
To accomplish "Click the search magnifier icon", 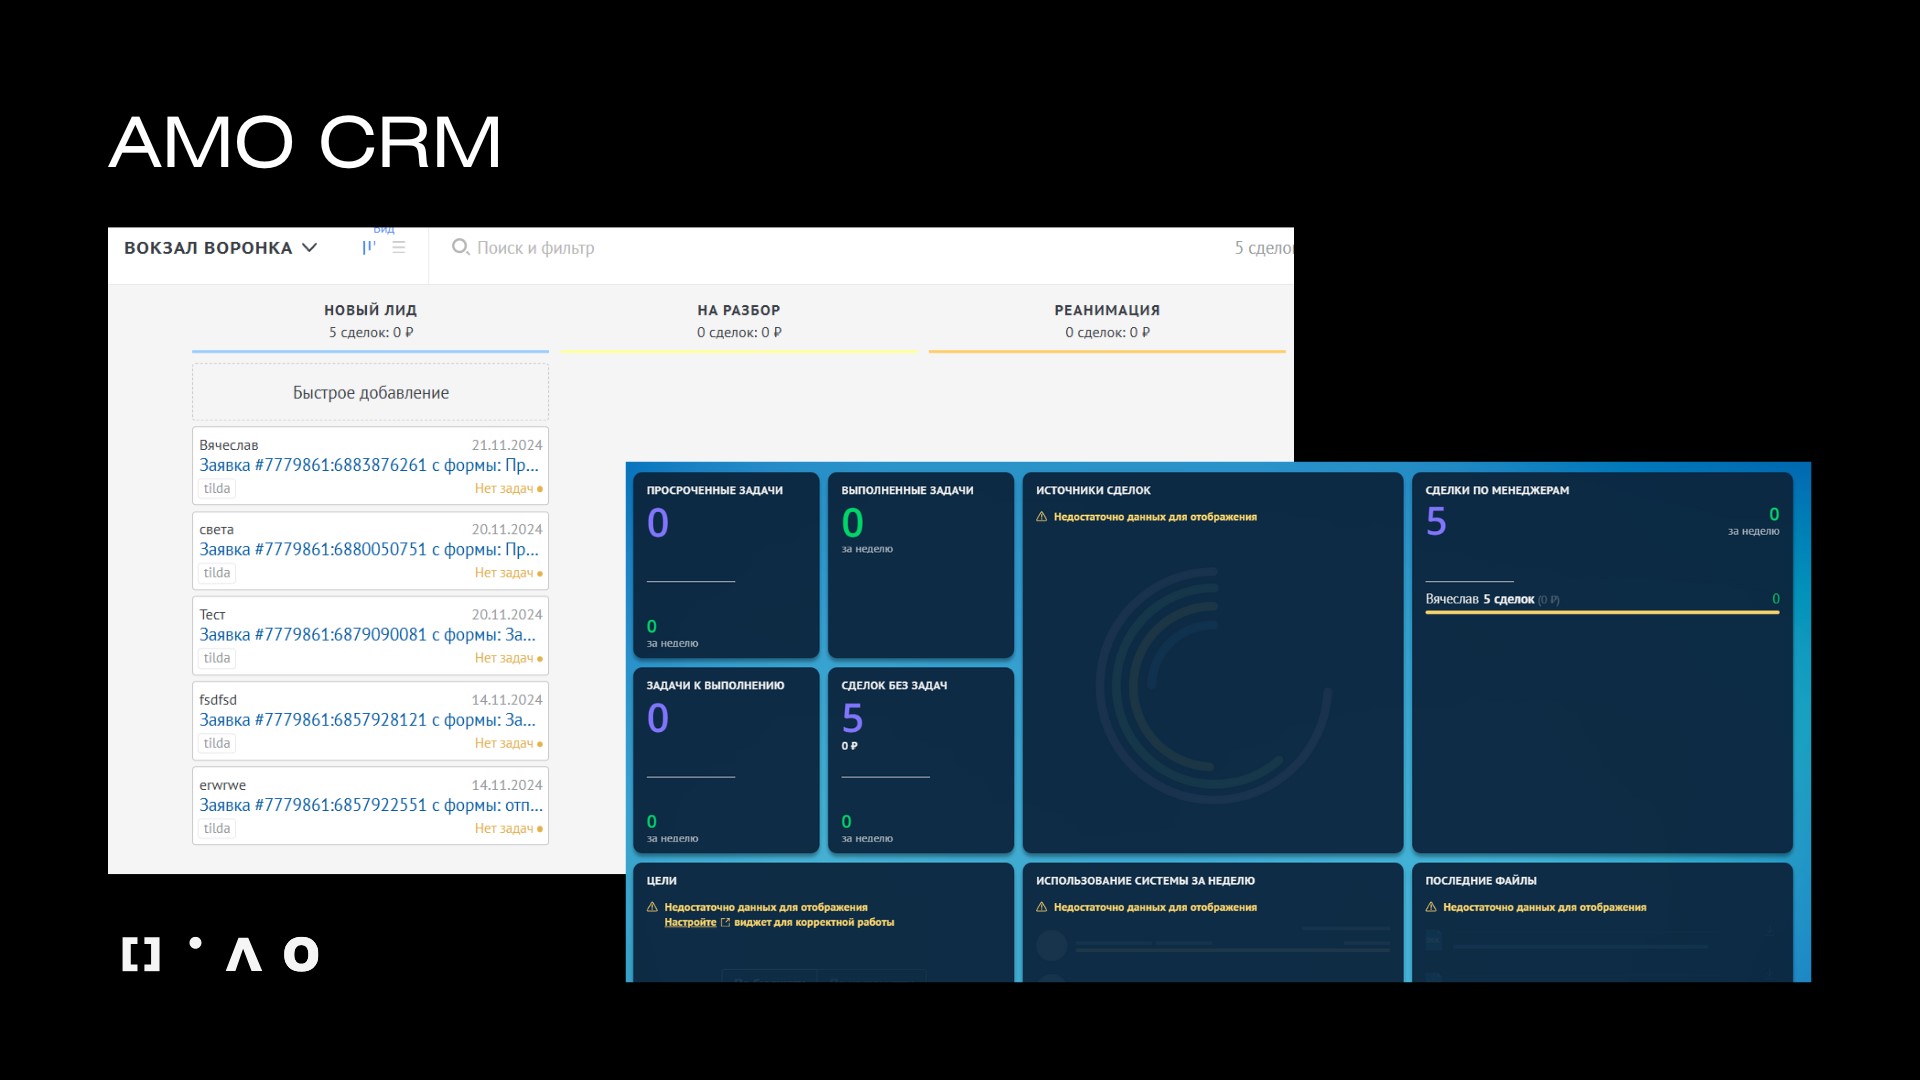I will (460, 247).
